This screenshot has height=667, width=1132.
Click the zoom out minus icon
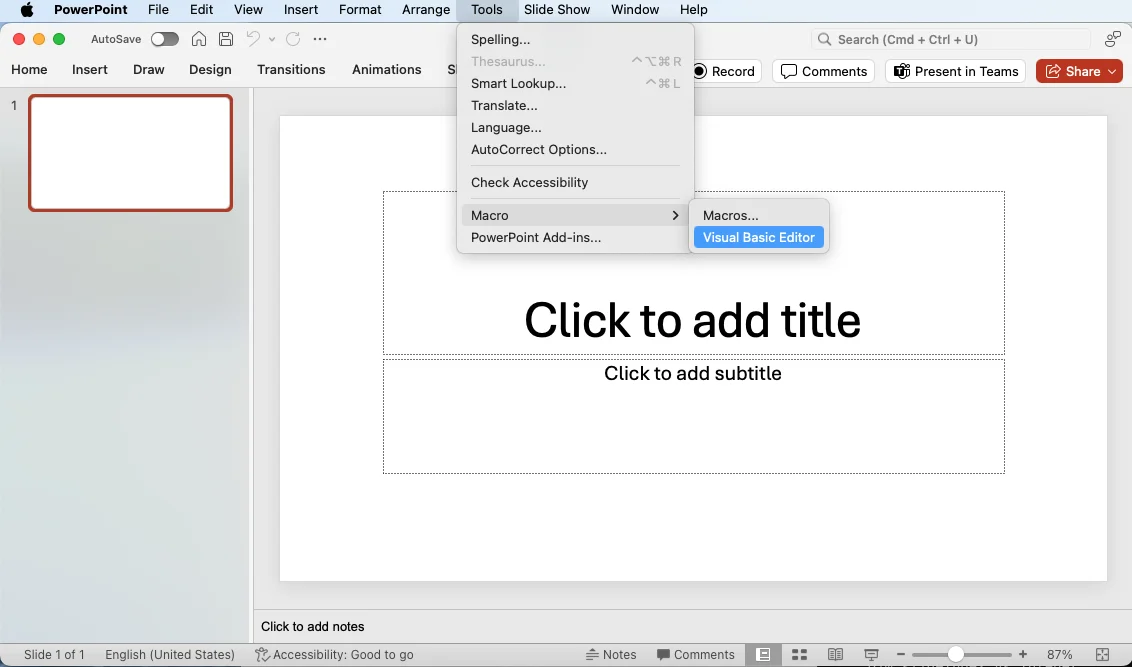click(x=900, y=655)
